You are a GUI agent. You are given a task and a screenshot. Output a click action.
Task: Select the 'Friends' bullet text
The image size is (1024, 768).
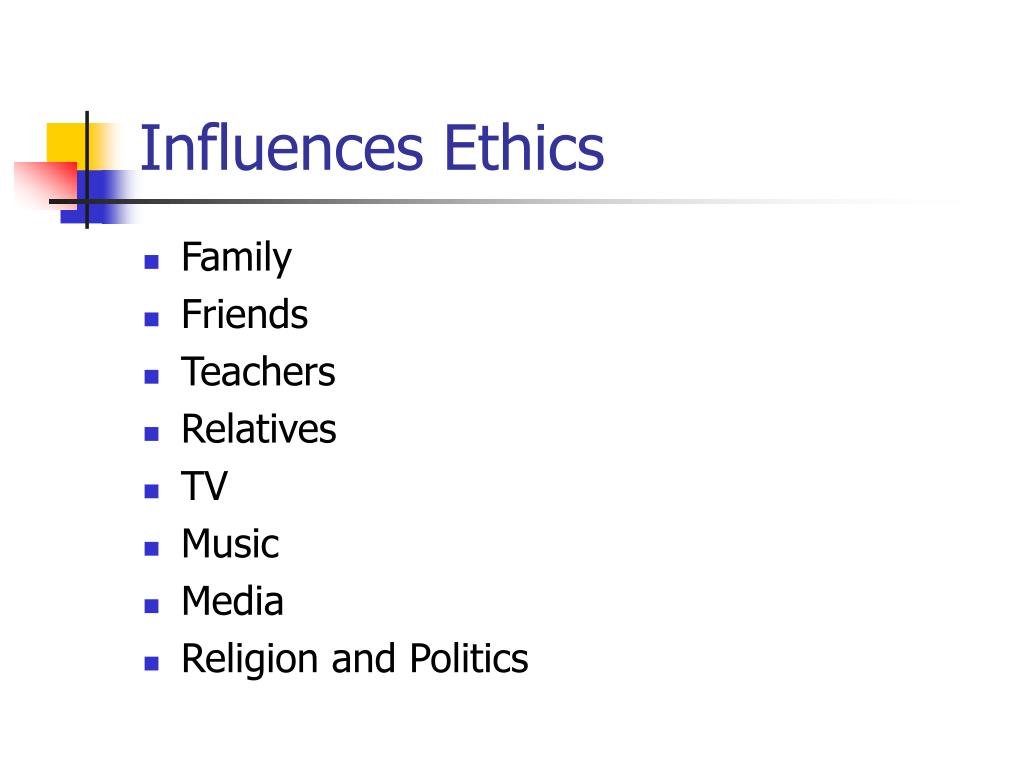pos(244,314)
